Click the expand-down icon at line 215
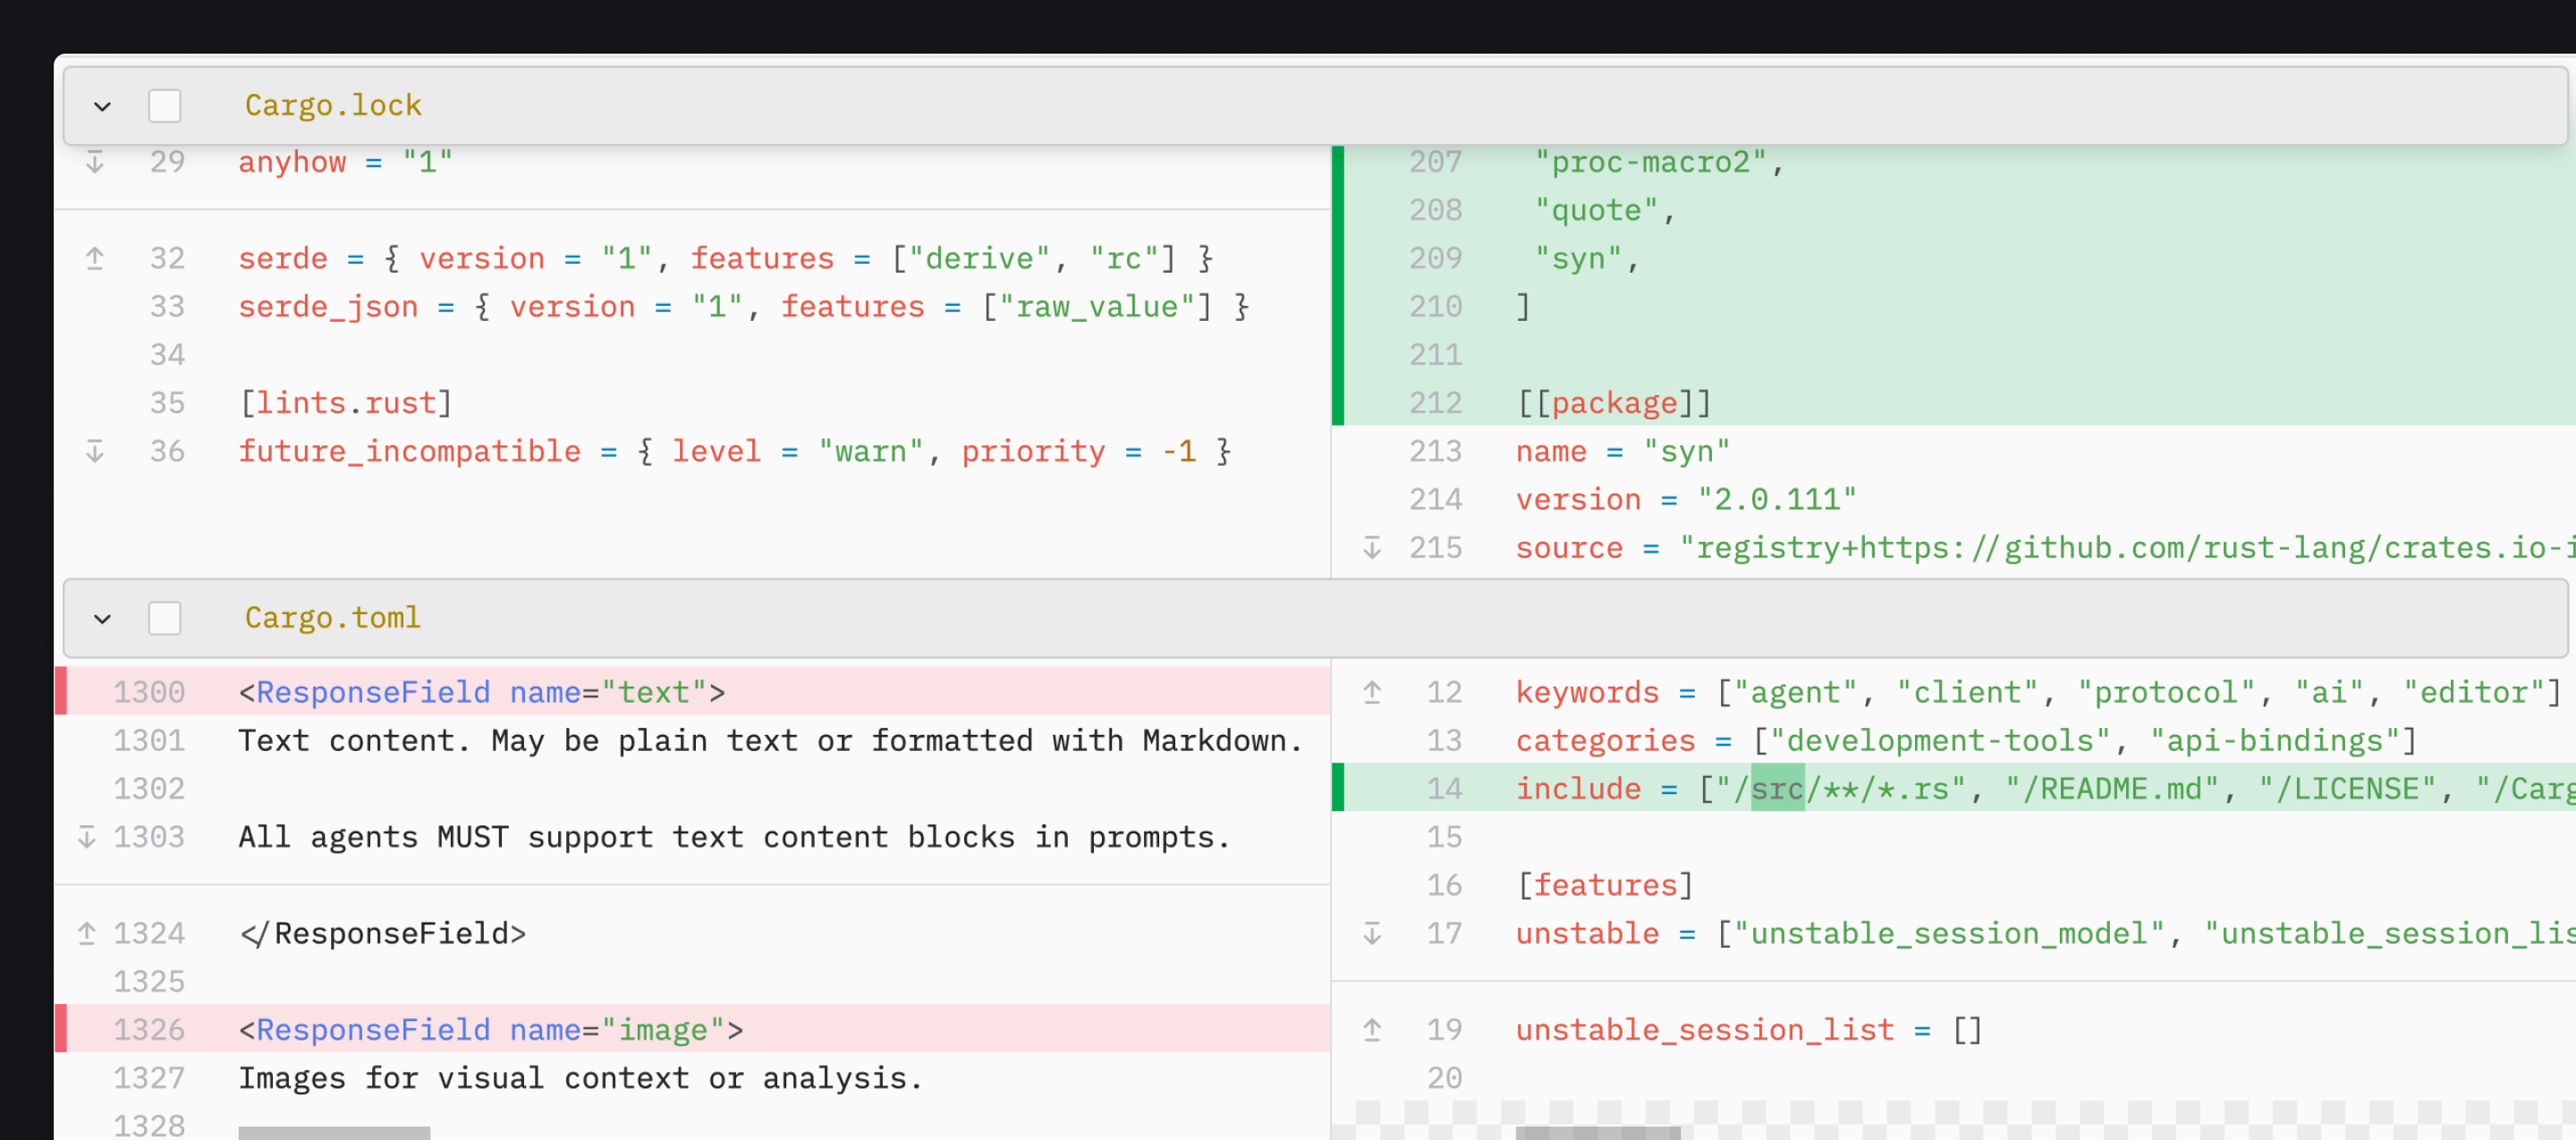Viewport: 2576px width, 1140px height. tap(1372, 547)
